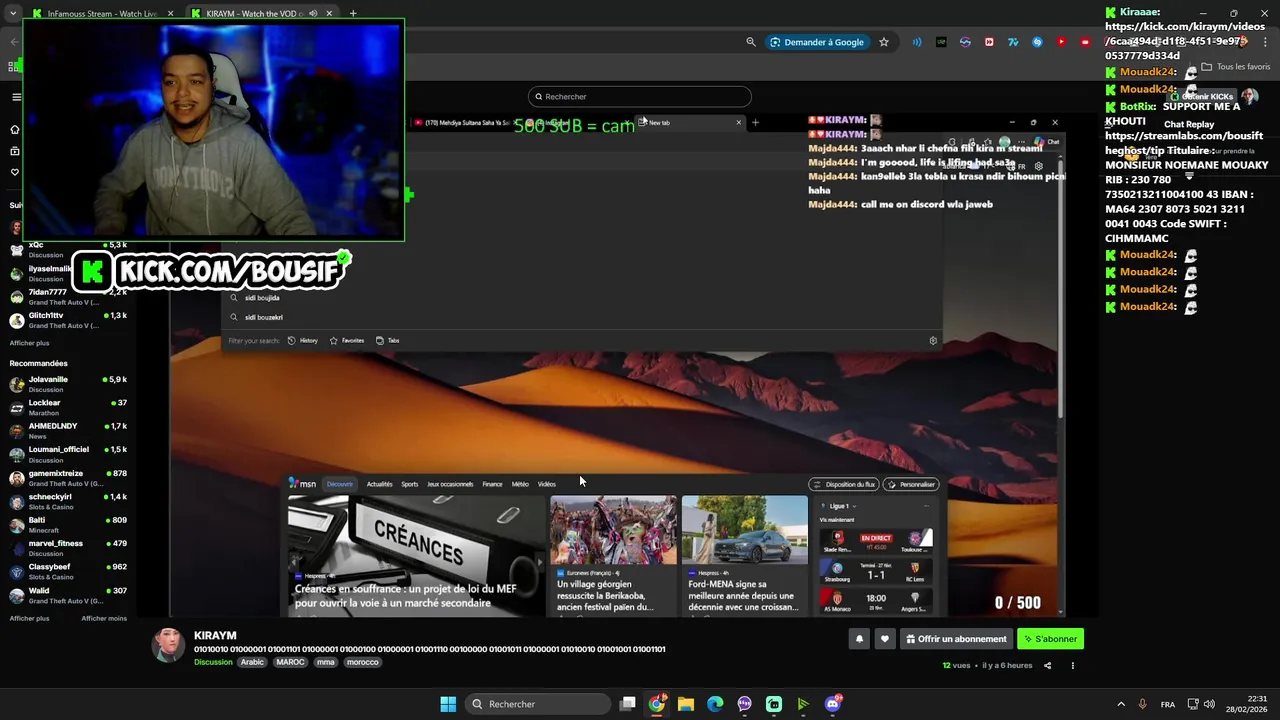Viewport: 1280px width, 720px height.
Task: Click the zoom magnifier icon in the address bar
Action: tap(751, 42)
